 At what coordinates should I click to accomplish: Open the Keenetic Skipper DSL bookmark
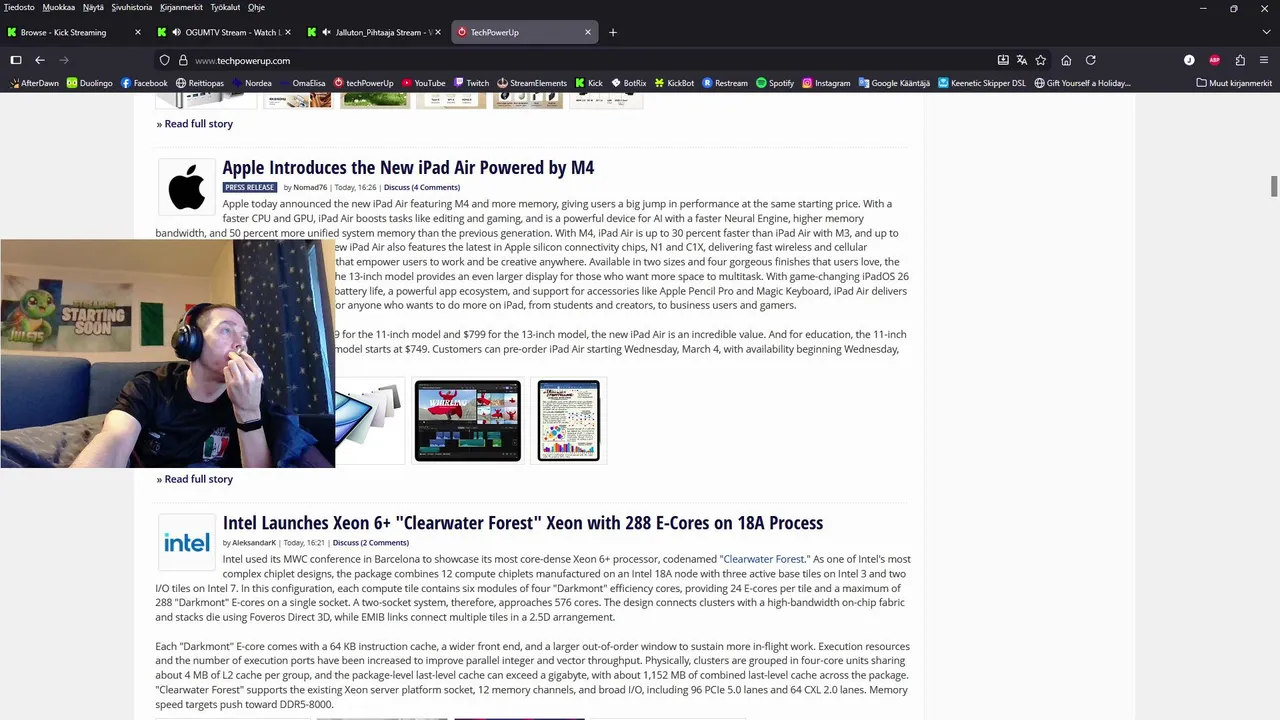click(982, 83)
